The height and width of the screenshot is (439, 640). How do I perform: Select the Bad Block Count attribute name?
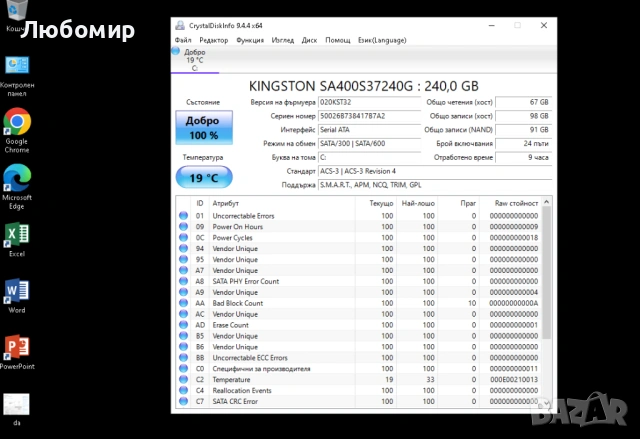pos(238,303)
